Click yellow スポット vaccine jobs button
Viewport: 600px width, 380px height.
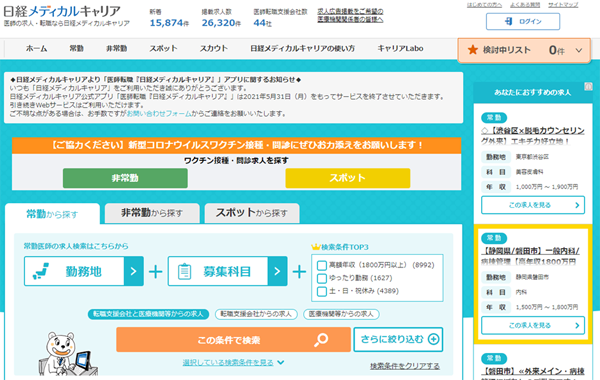tap(347, 178)
